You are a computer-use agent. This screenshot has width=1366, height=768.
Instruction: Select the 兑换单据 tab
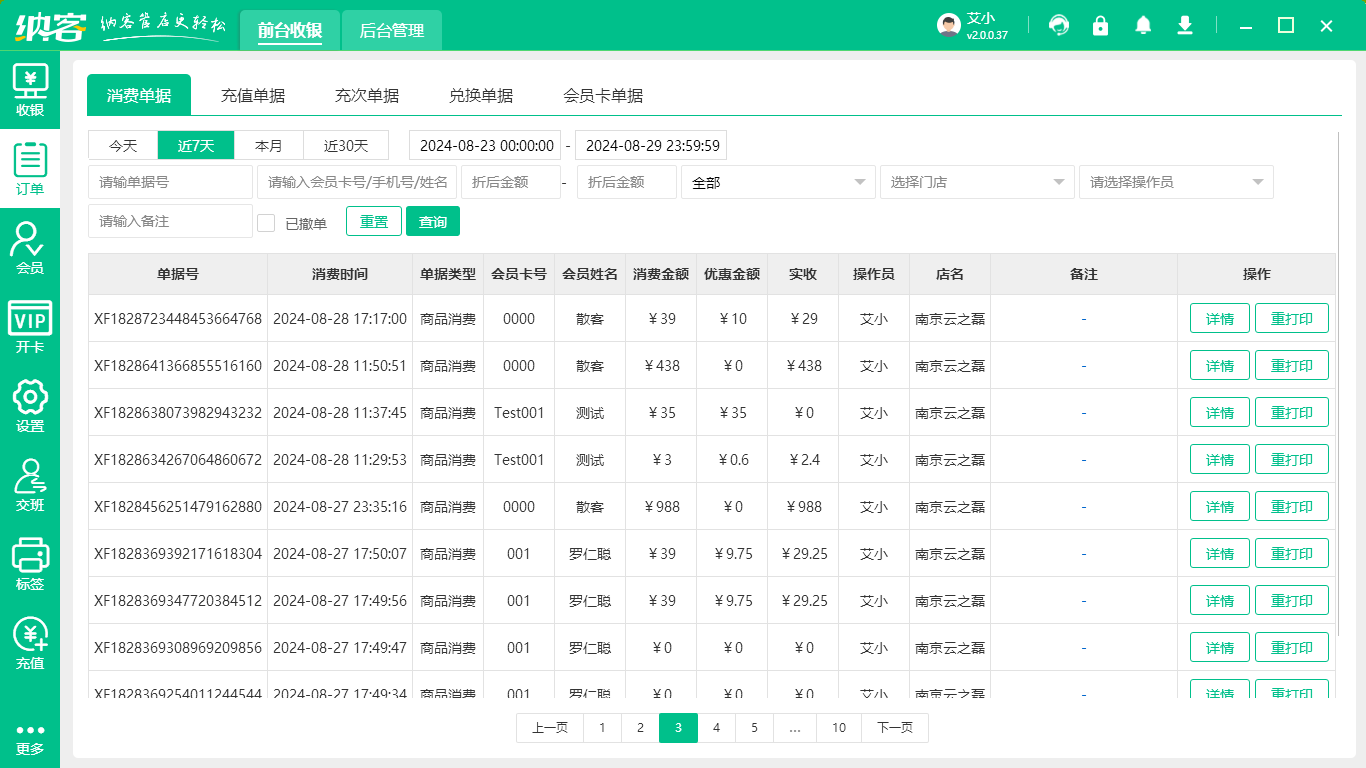coord(481,96)
